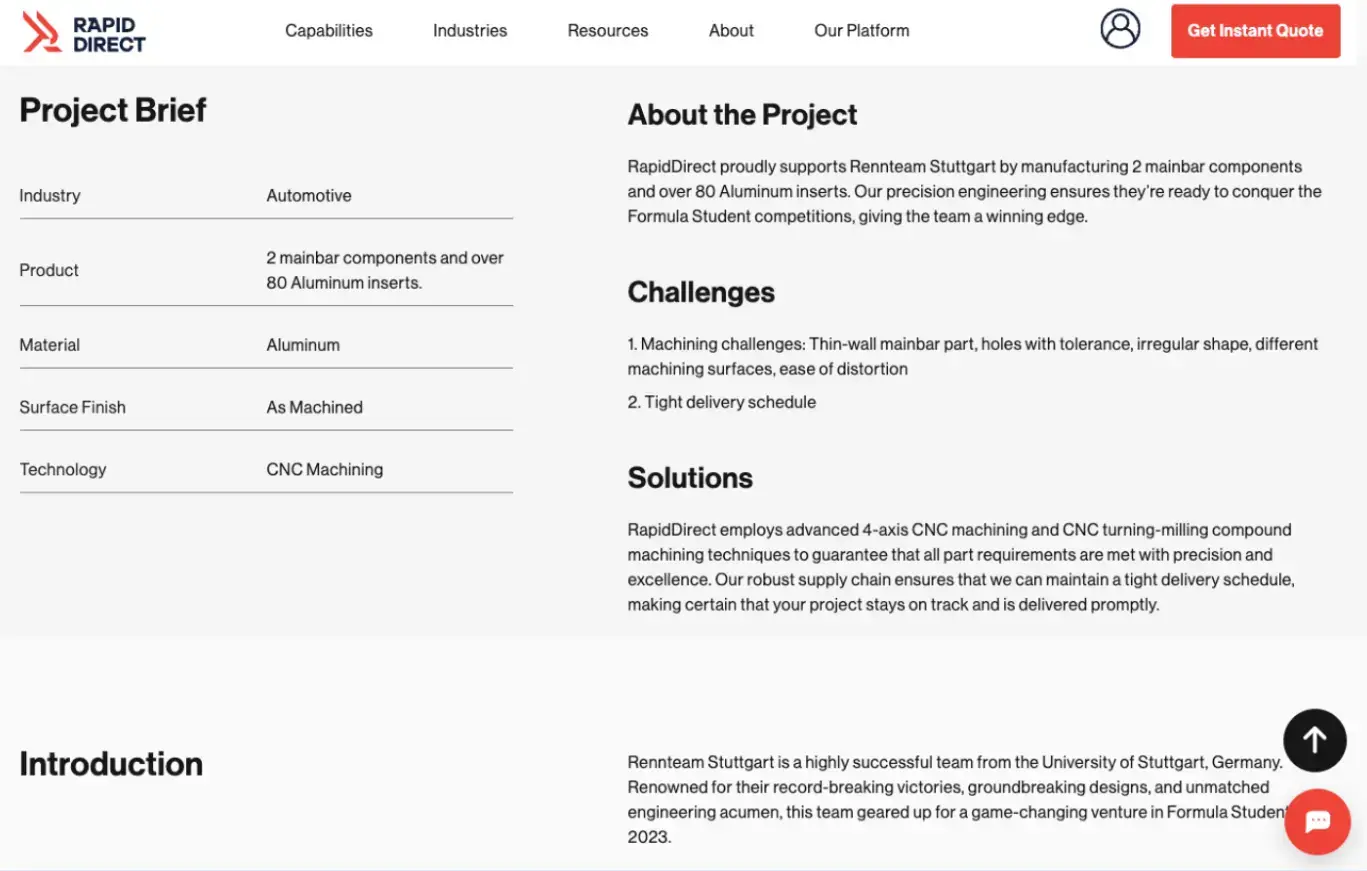Screen dimensions: 1367x871
Task: Click the Aluminum material value
Action: (x=303, y=345)
